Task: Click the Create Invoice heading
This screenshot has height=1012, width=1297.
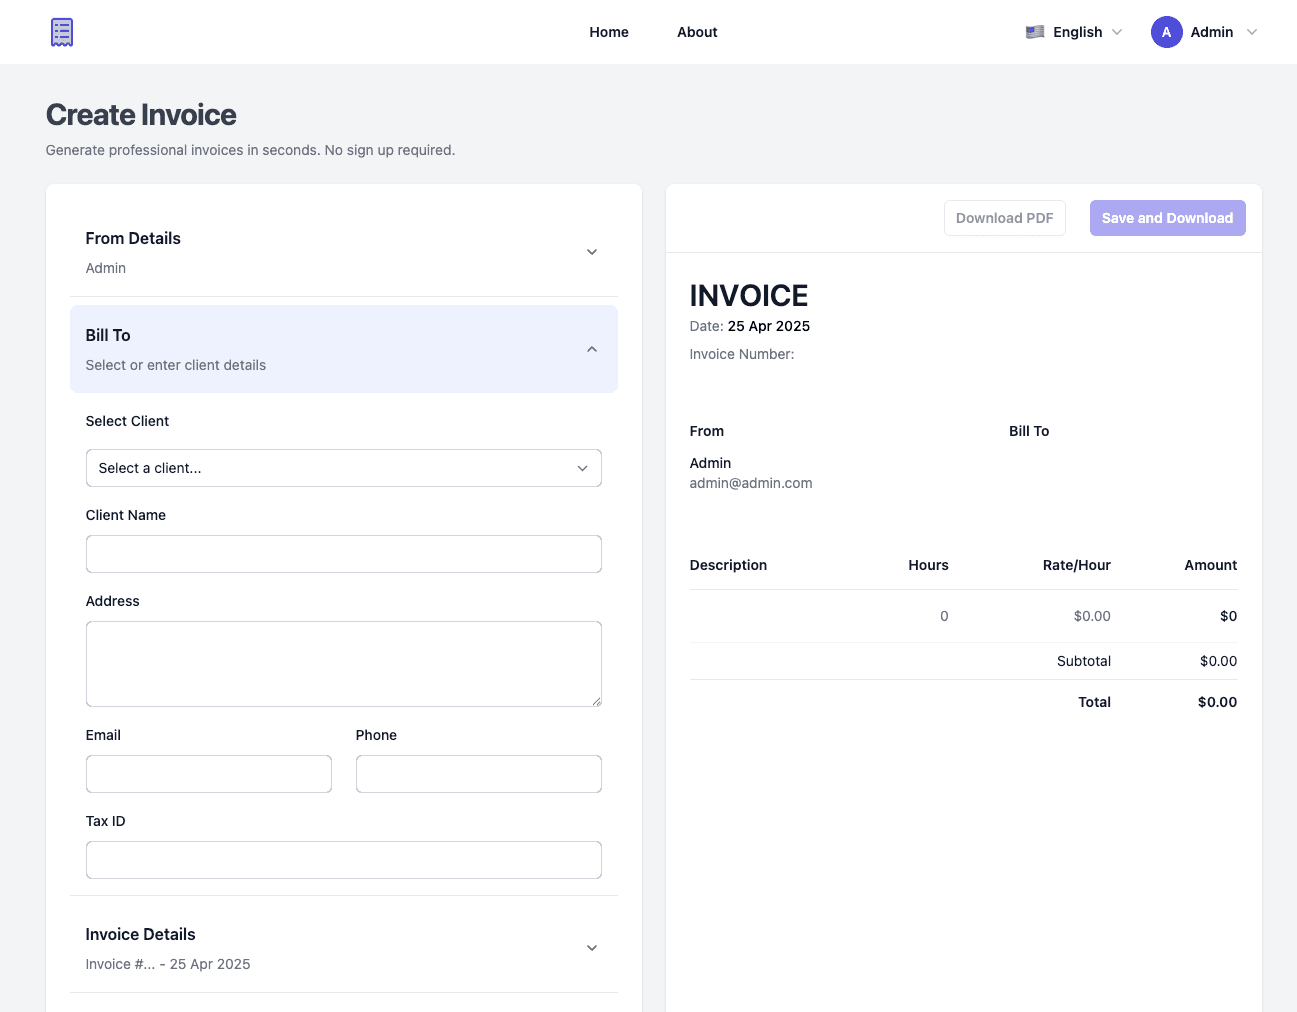Action: click(141, 115)
